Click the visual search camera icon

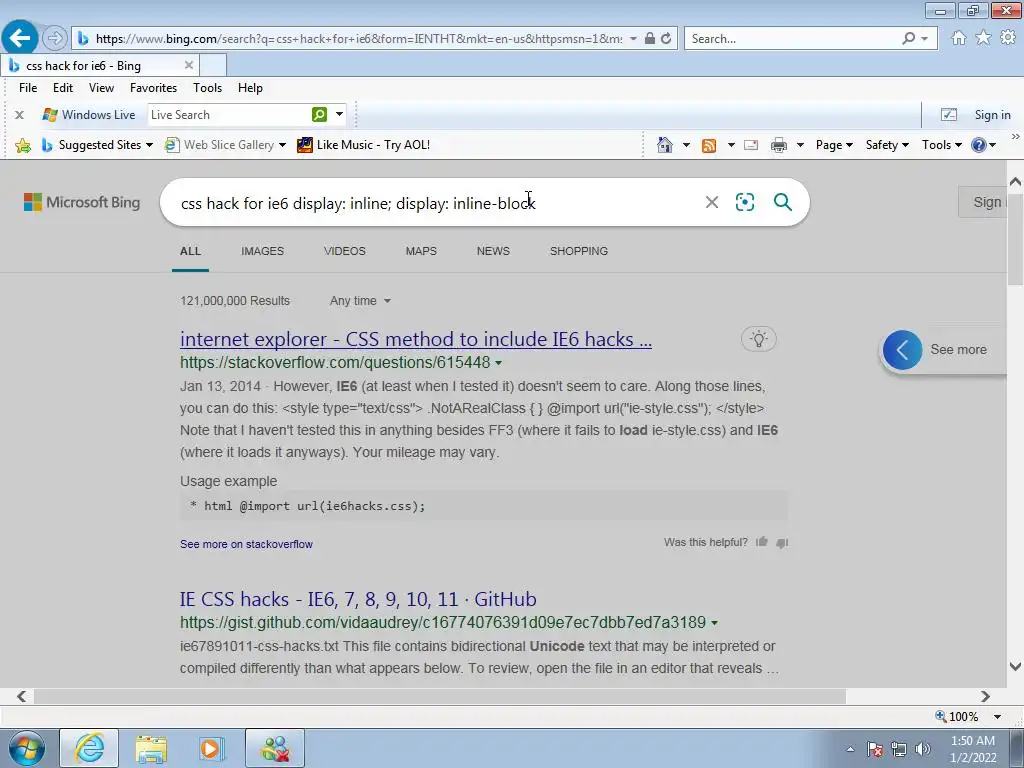(745, 202)
